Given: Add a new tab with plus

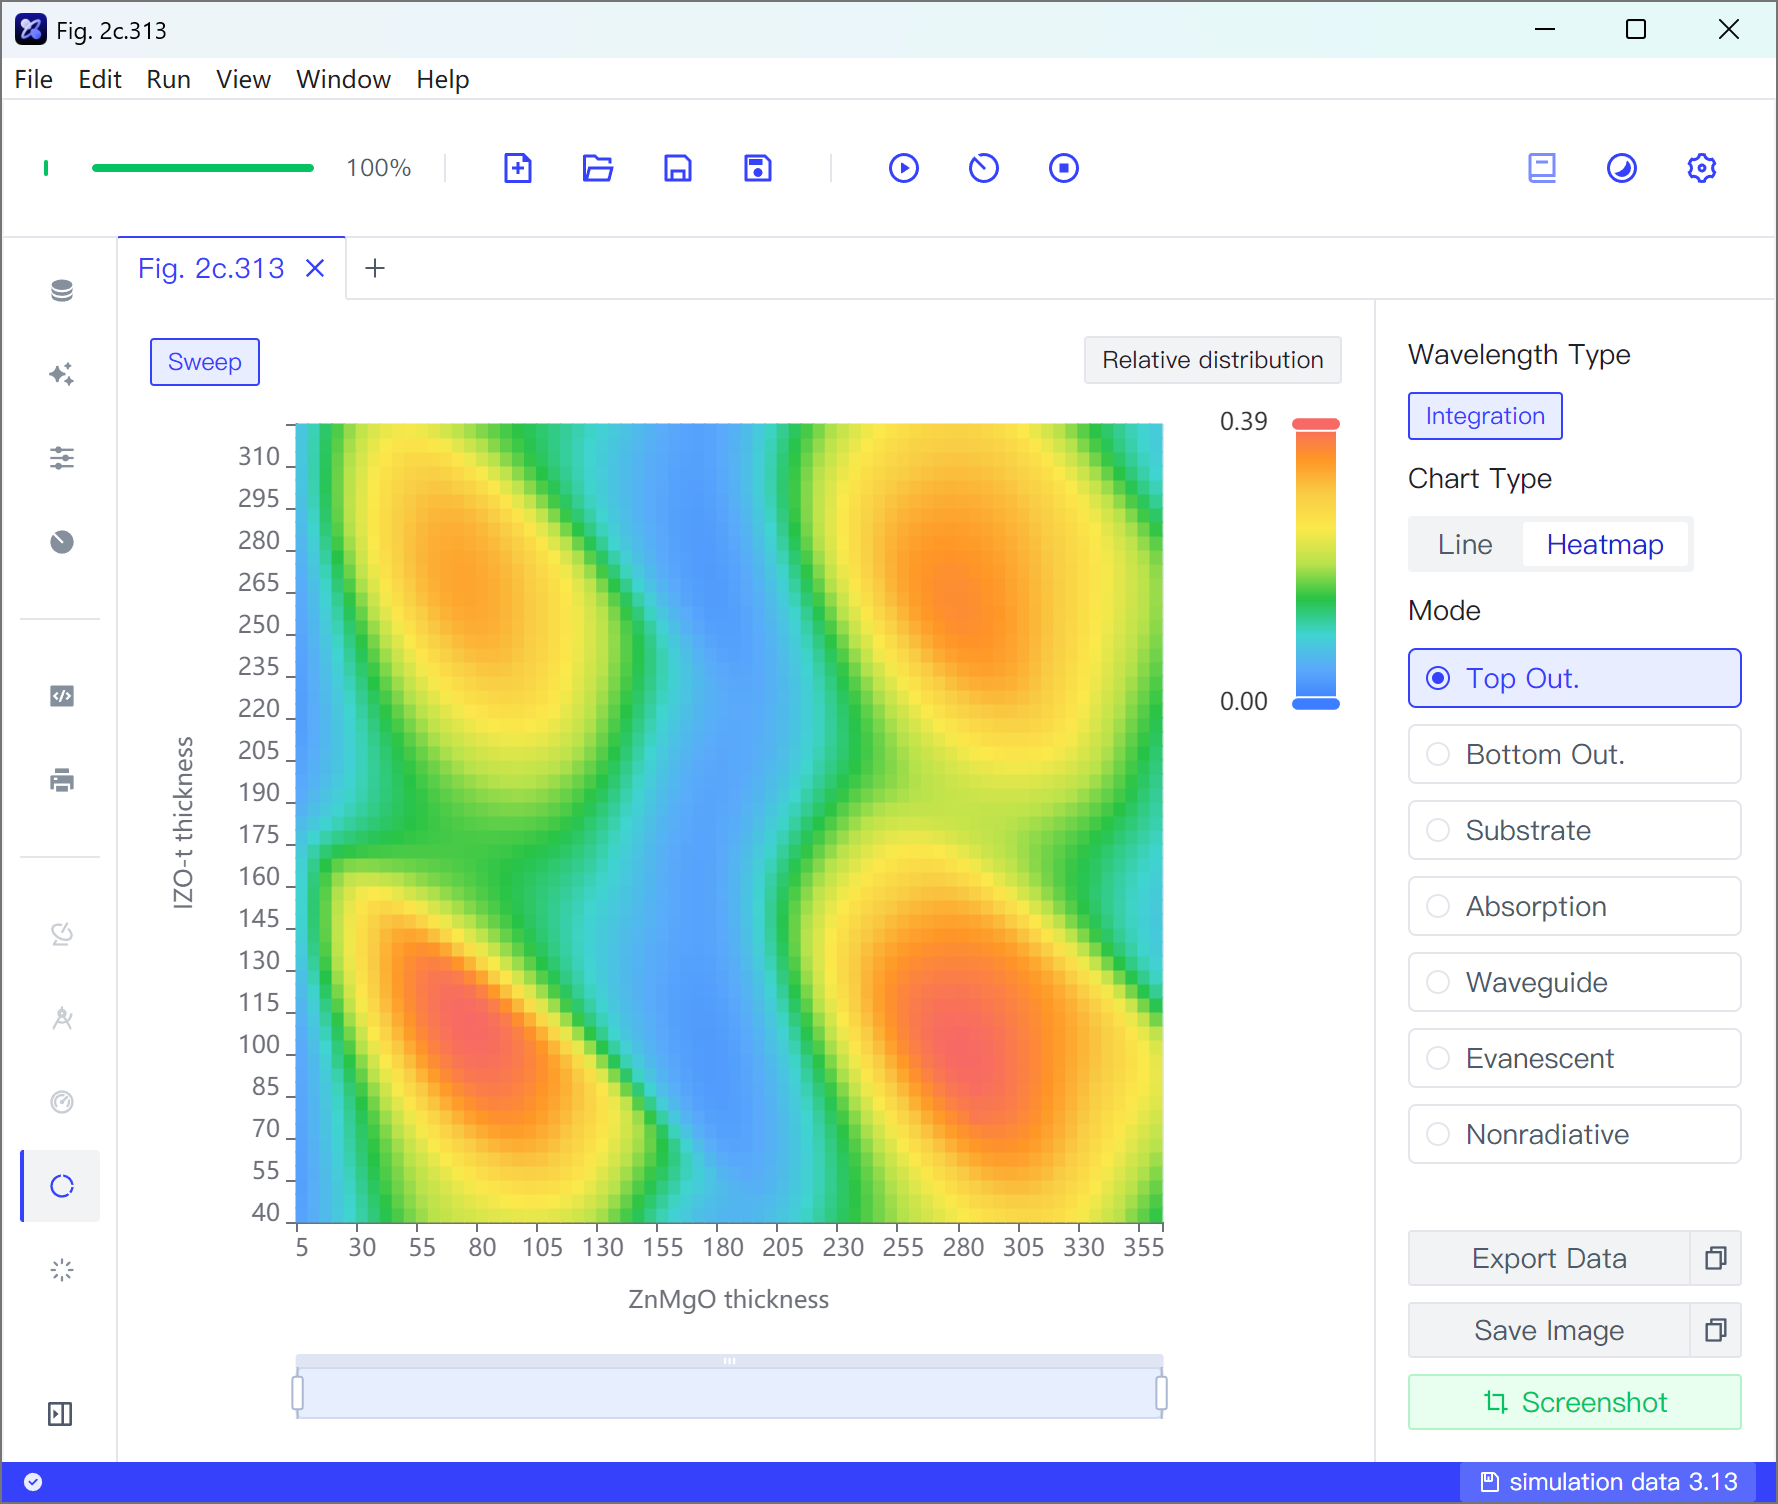Looking at the screenshot, I should click(375, 268).
